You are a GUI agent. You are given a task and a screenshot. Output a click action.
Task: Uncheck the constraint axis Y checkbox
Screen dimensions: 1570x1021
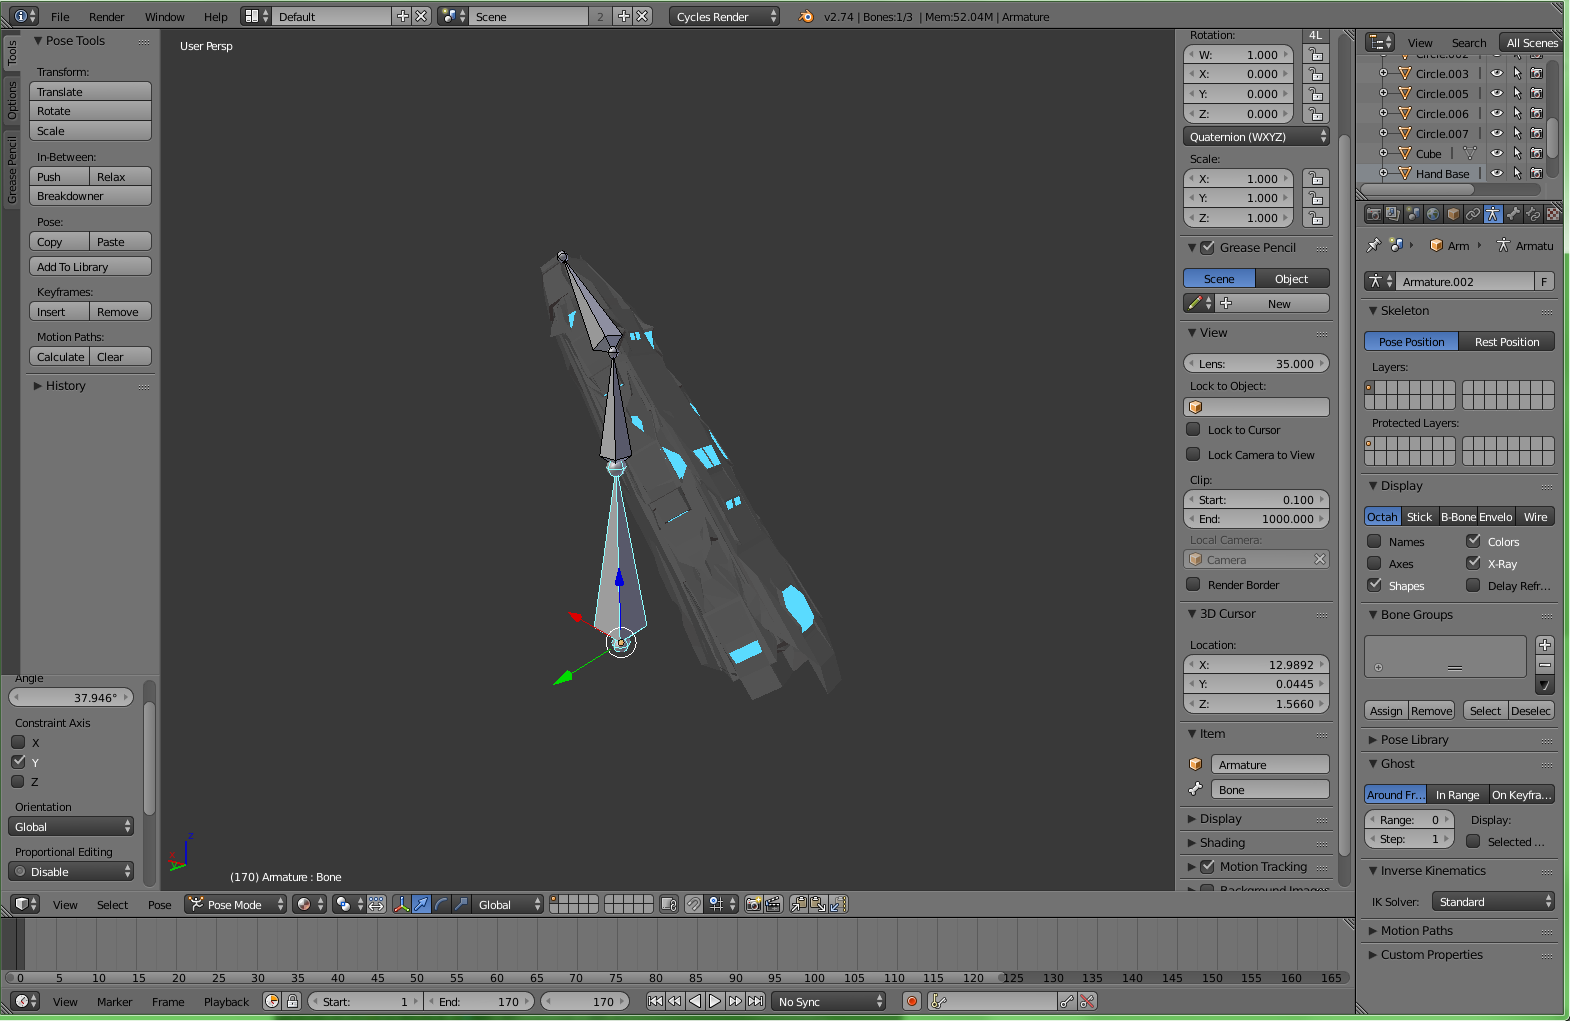[x=18, y=761]
